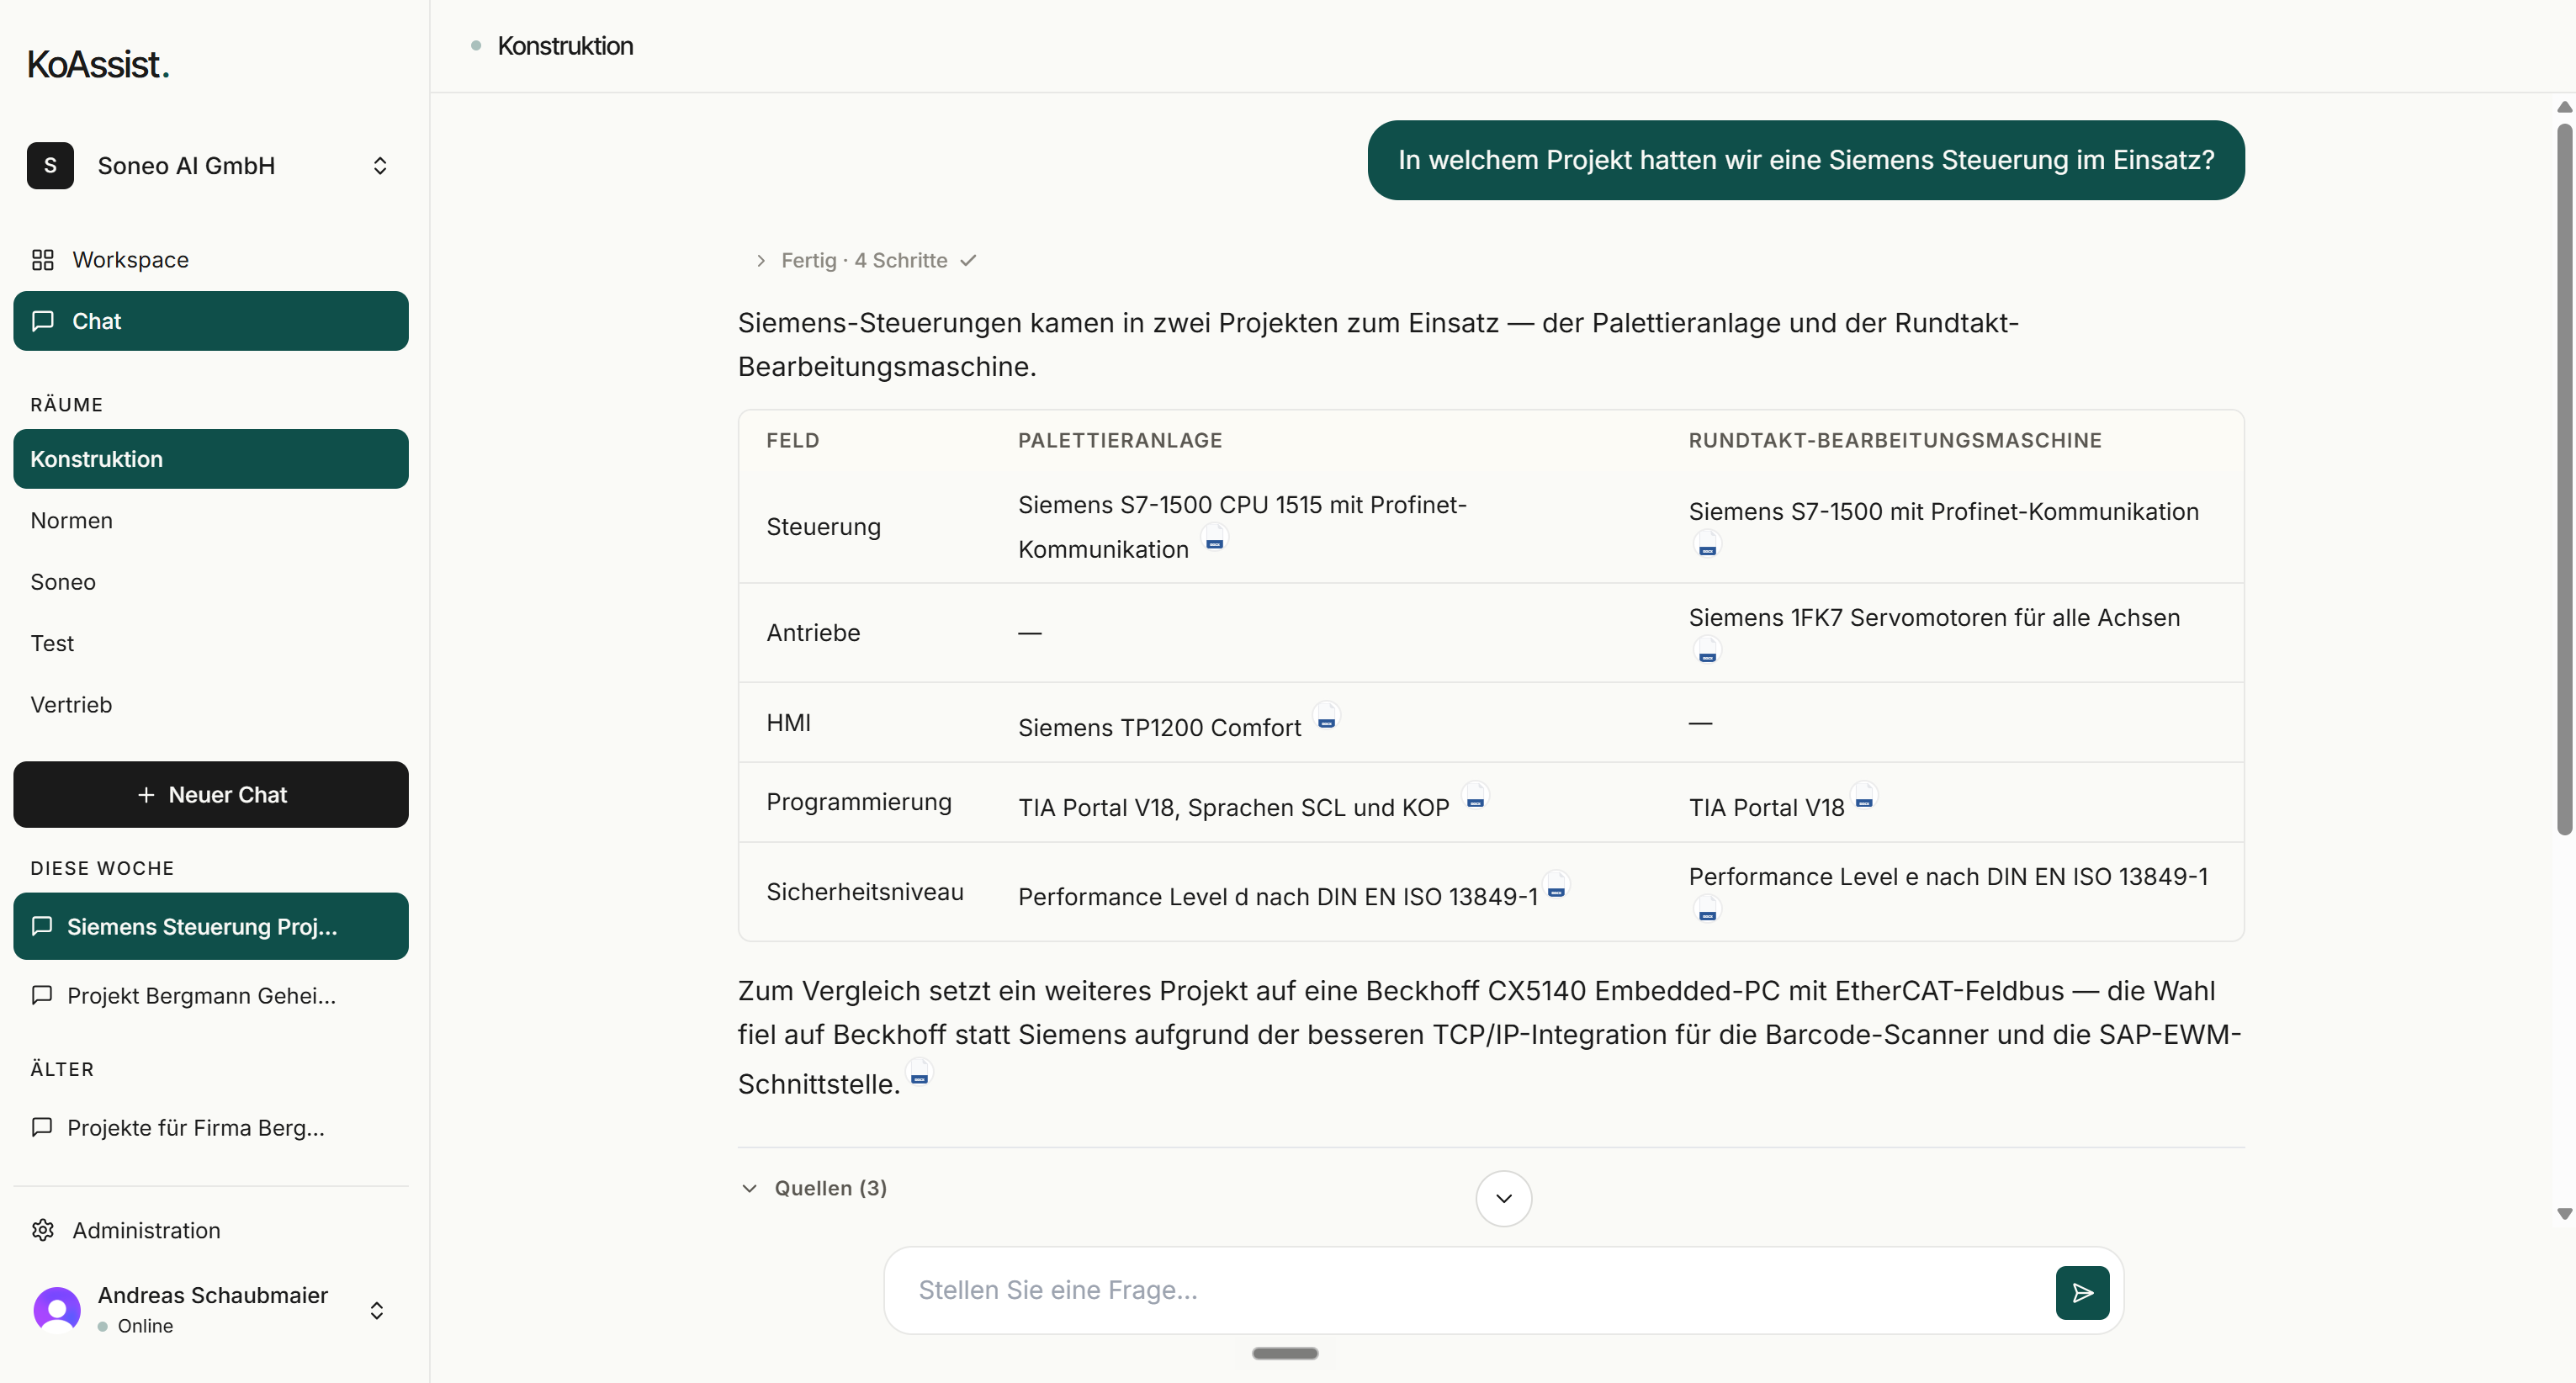Open the Soneo room
This screenshot has width=2576, height=1383.
pos(211,582)
